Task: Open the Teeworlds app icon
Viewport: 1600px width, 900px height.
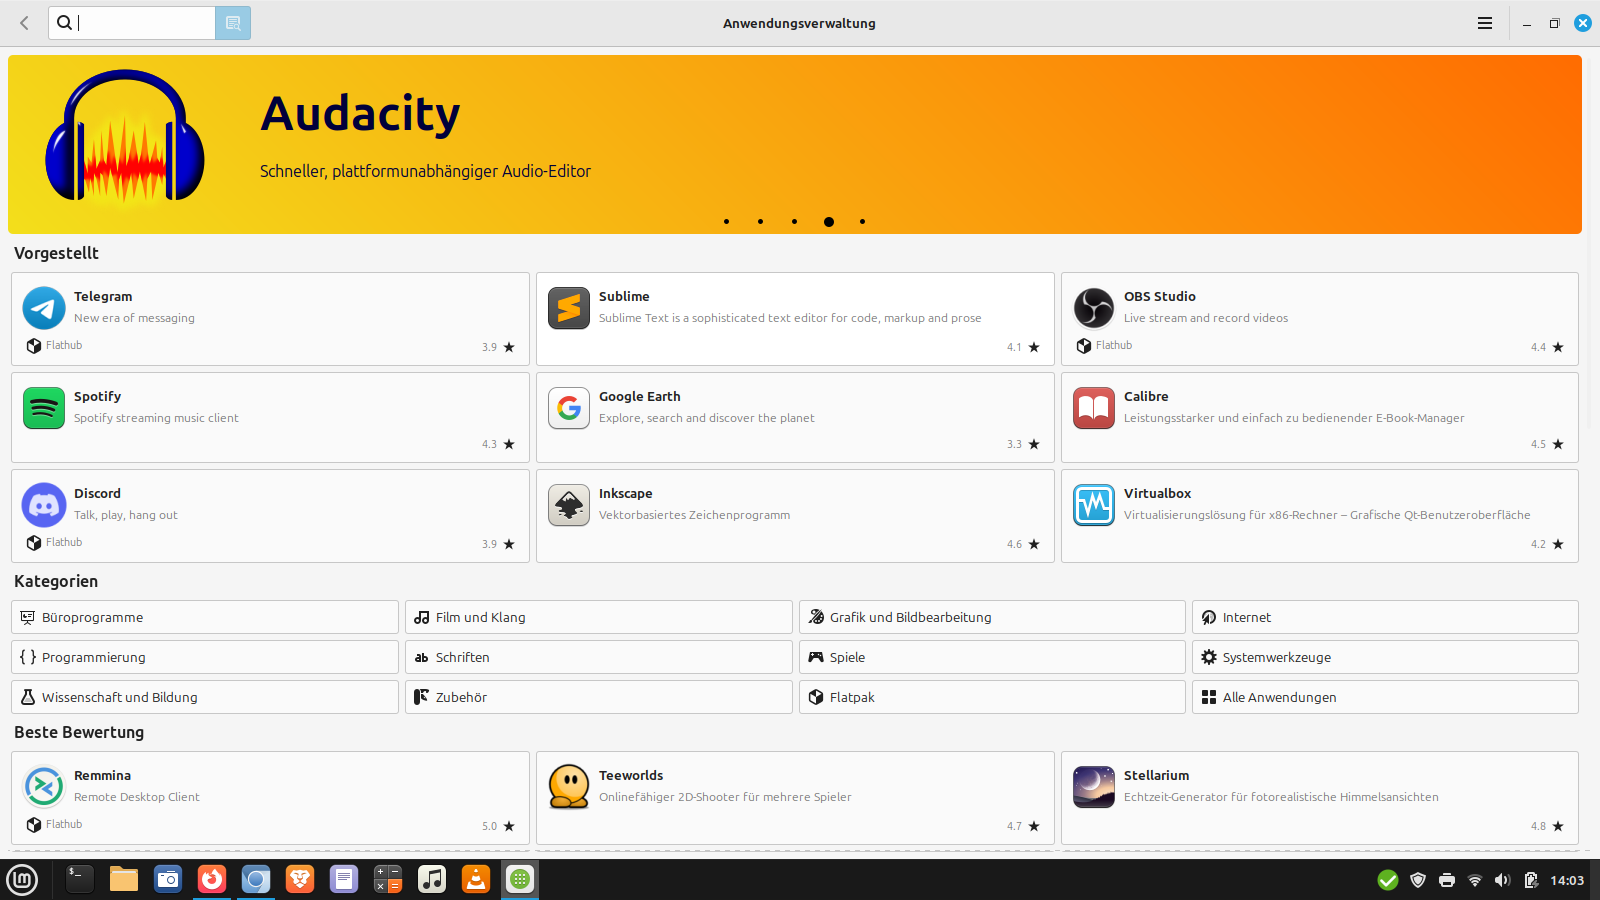Action: [569, 787]
